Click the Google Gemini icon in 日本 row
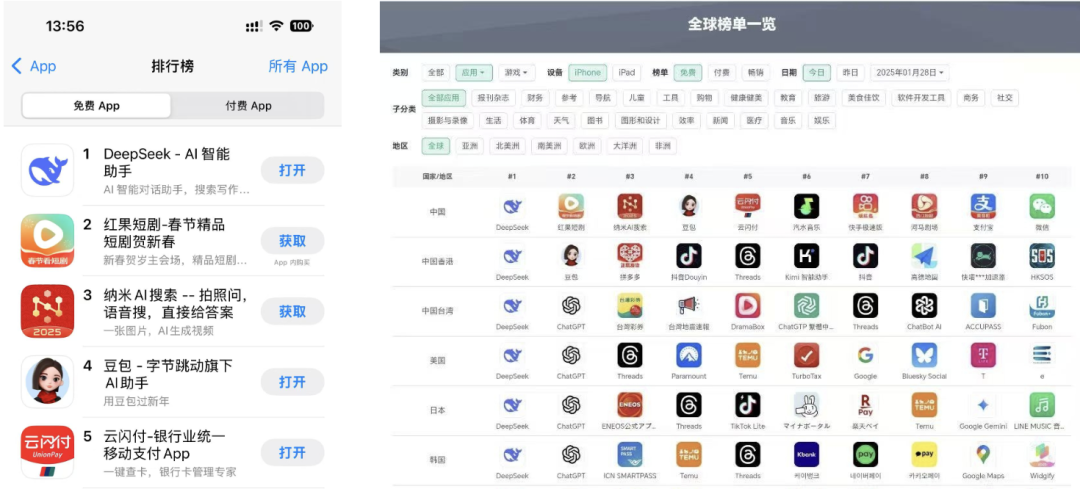 pyautogui.click(x=983, y=405)
